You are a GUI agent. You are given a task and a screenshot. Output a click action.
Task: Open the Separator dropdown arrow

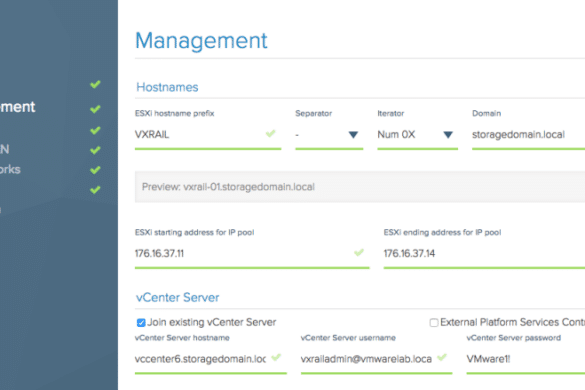[353, 135]
